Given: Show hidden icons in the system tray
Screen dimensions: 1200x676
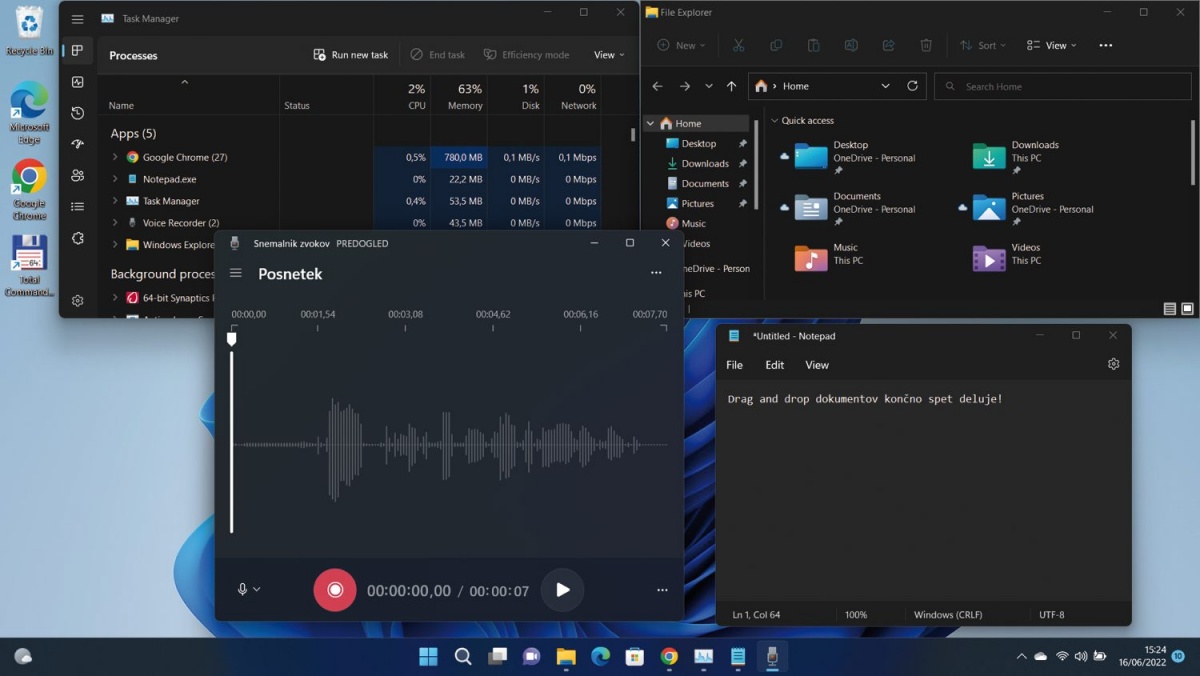Looking at the screenshot, I should (x=1021, y=657).
